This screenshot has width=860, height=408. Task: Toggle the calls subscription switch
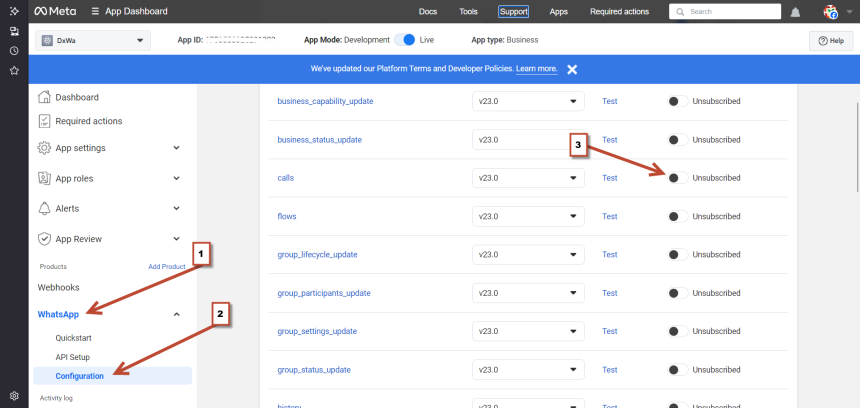(x=677, y=178)
